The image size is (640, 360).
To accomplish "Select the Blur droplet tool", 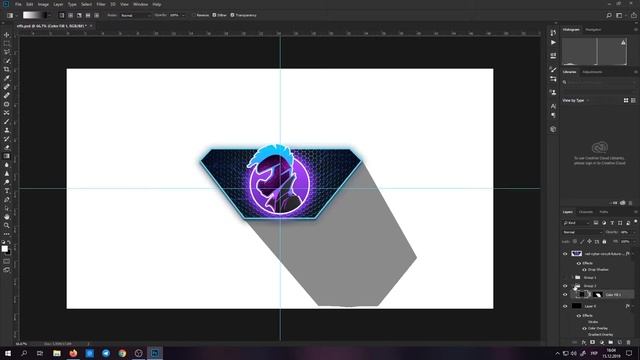I will coord(7,165).
